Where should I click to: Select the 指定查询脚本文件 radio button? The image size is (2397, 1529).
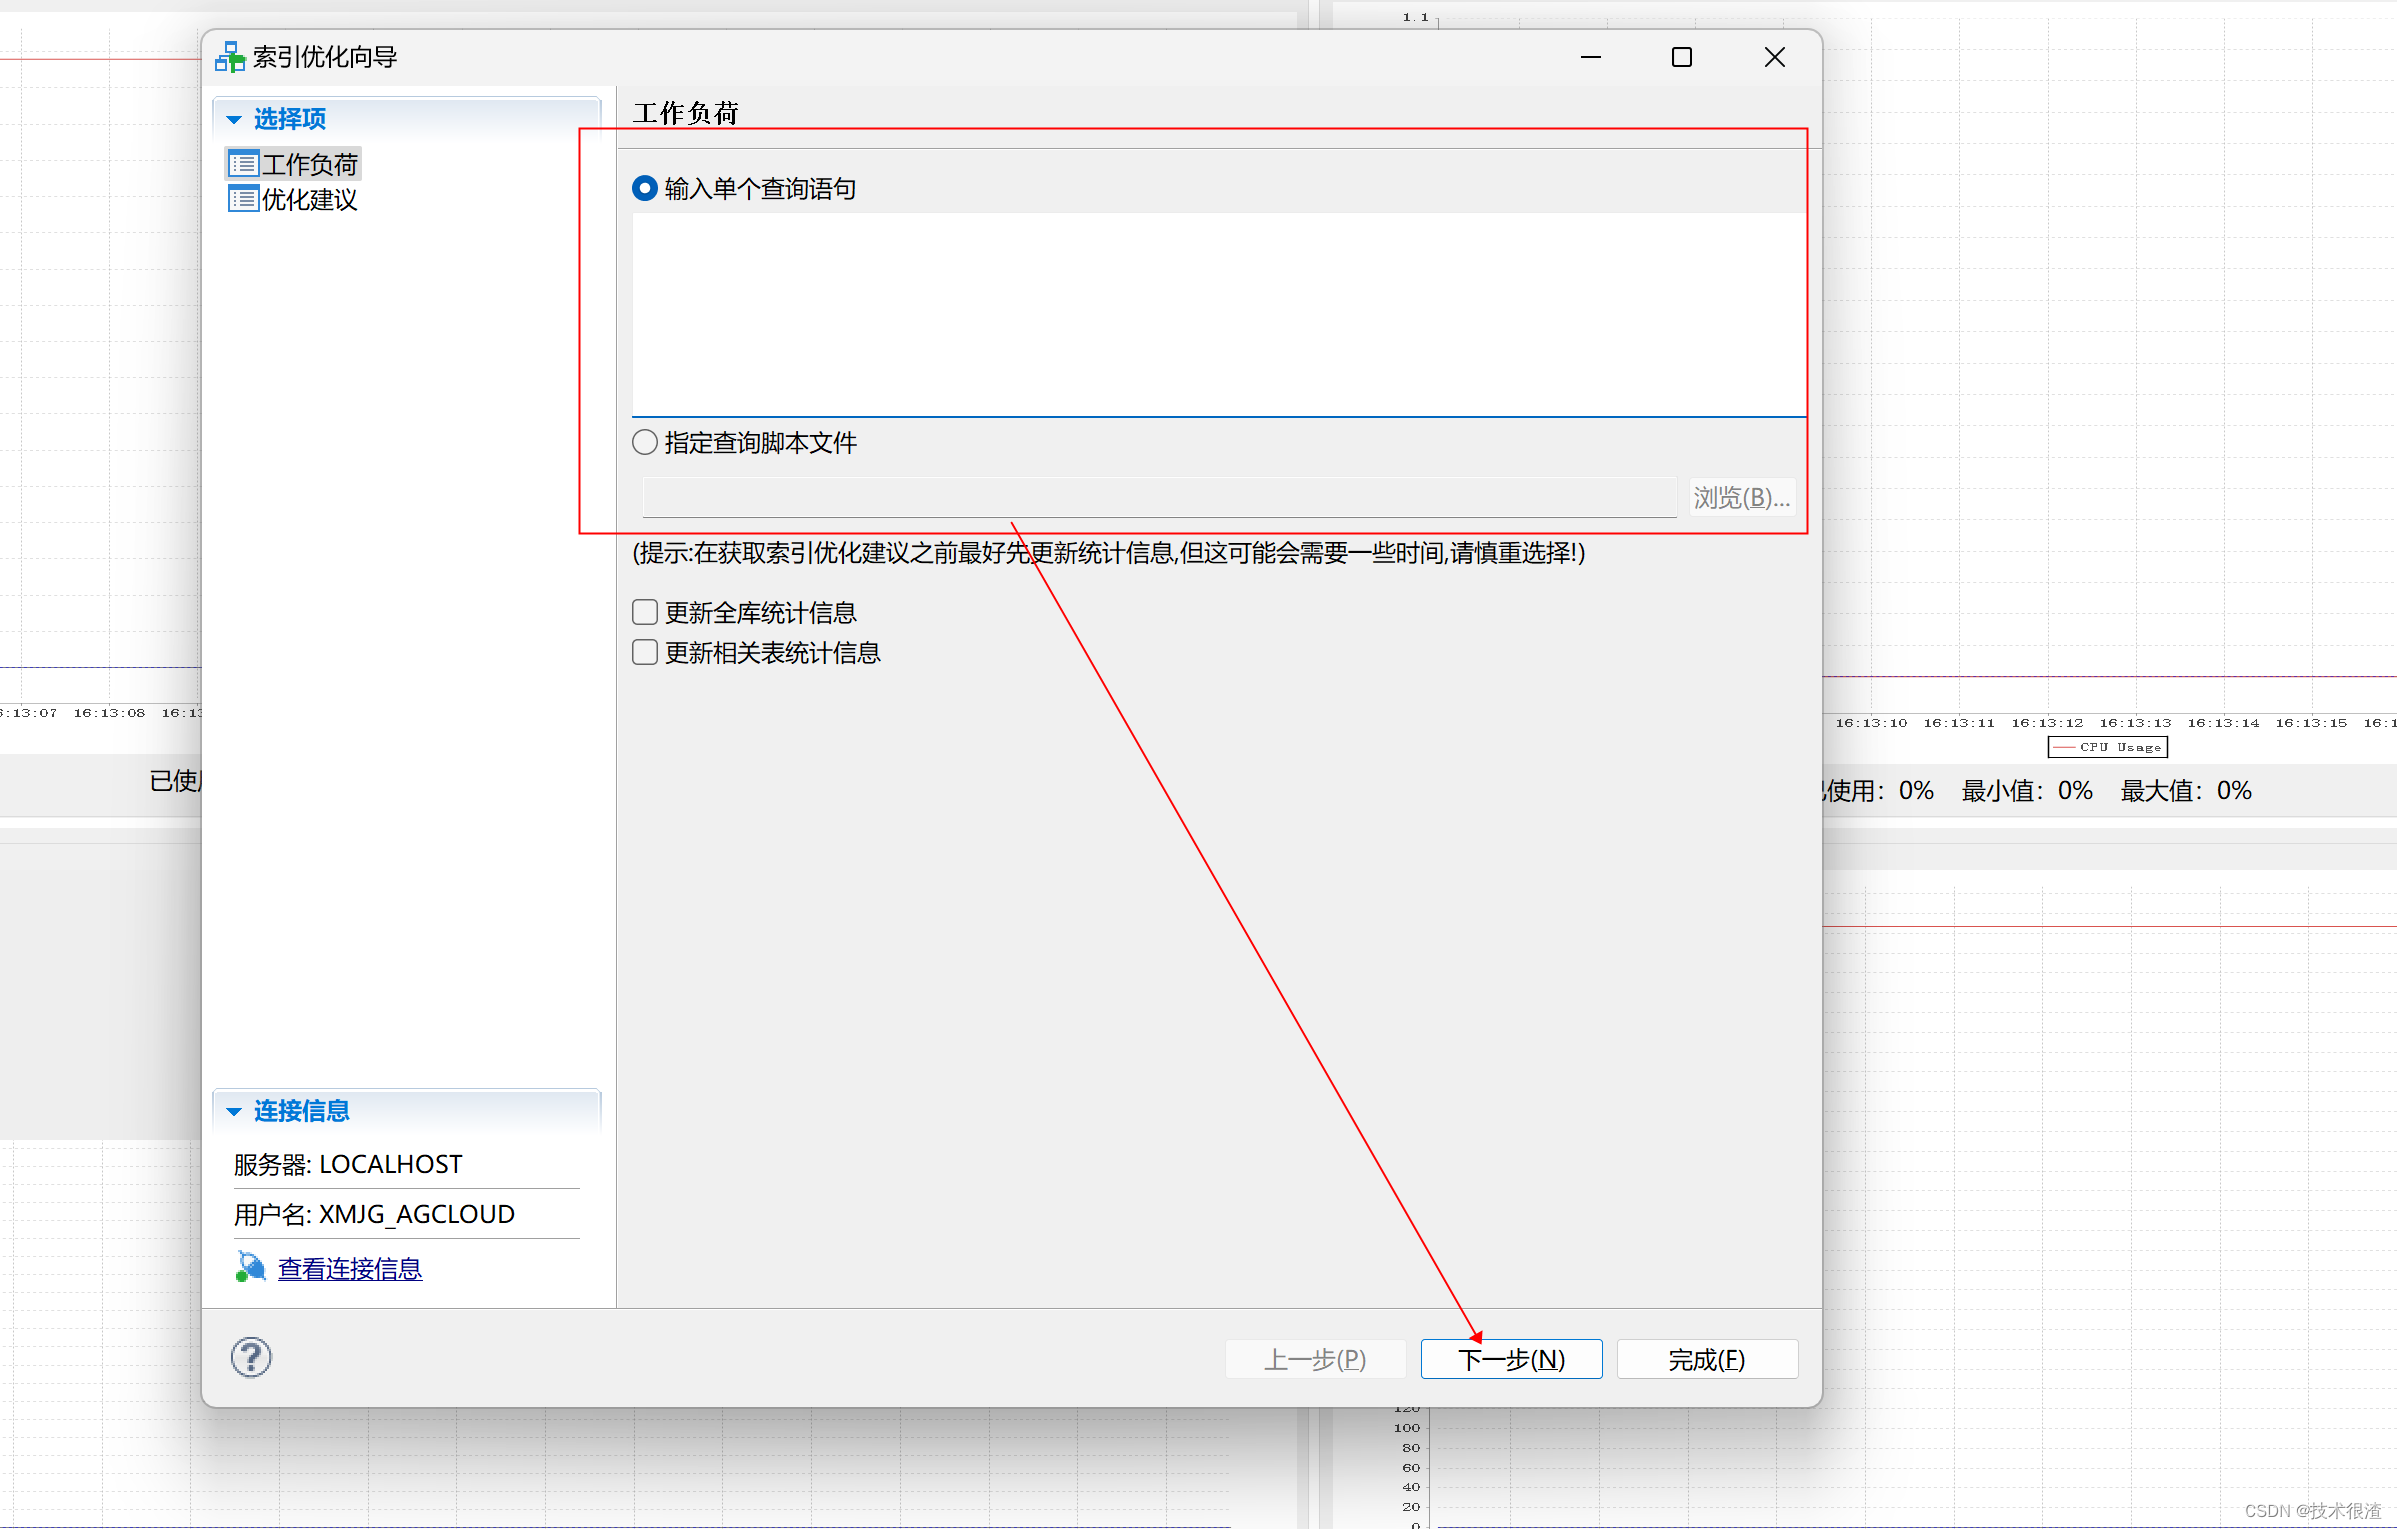(x=645, y=442)
